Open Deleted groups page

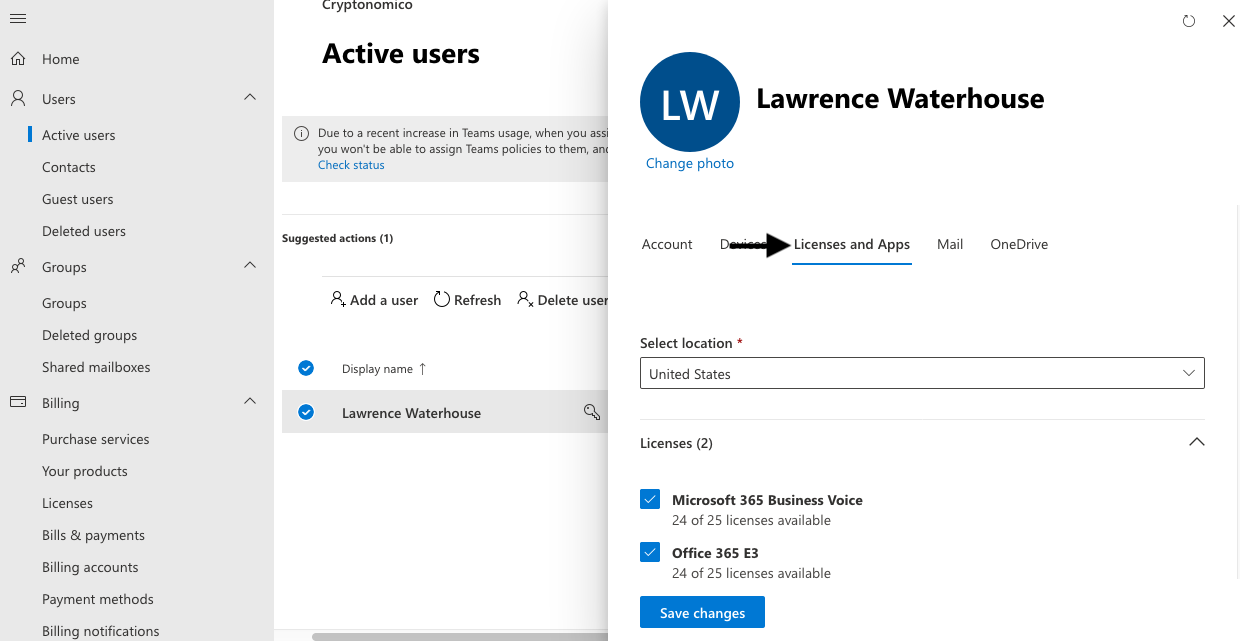click(x=90, y=335)
